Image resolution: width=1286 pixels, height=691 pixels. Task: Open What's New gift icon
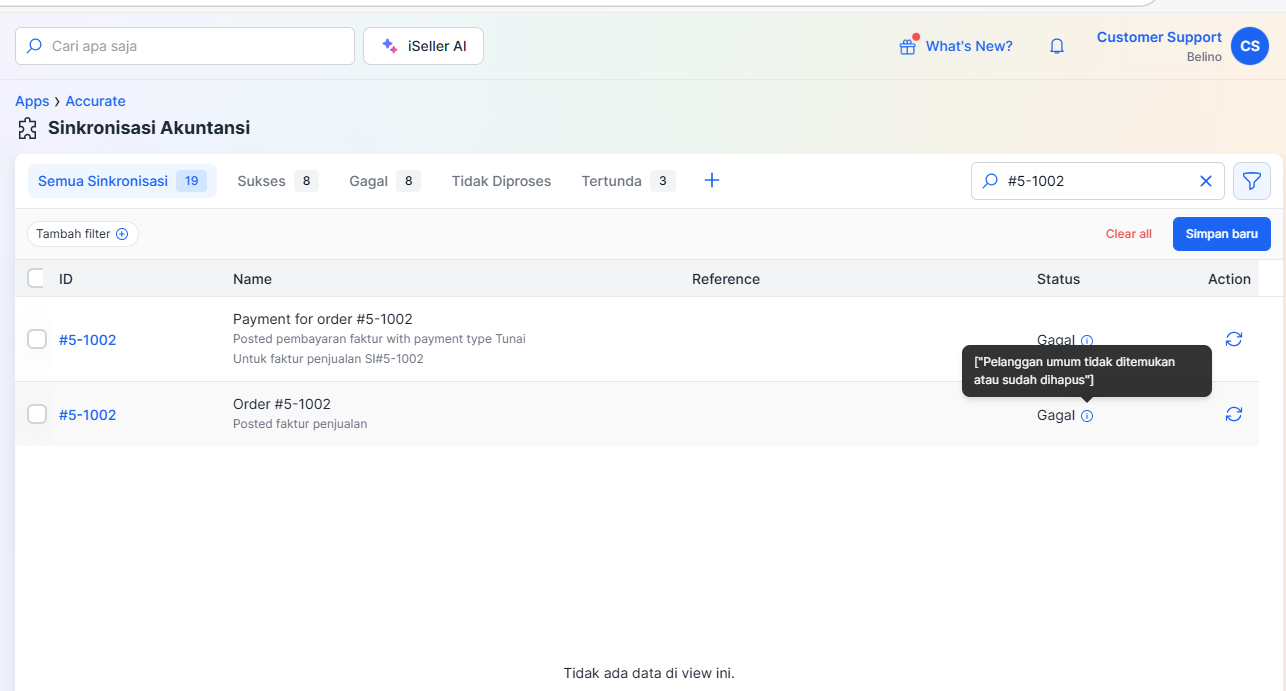[908, 46]
